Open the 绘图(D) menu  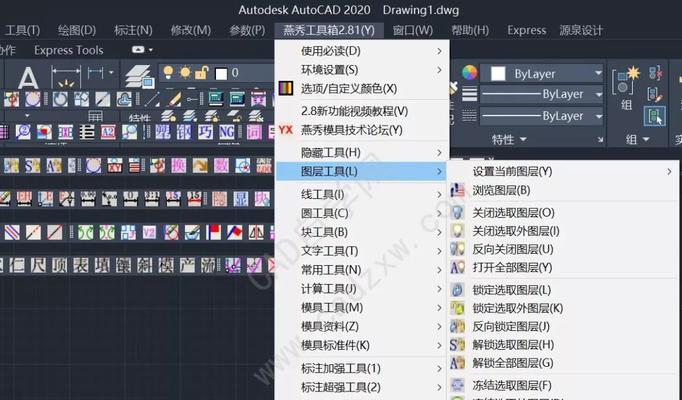click(77, 30)
